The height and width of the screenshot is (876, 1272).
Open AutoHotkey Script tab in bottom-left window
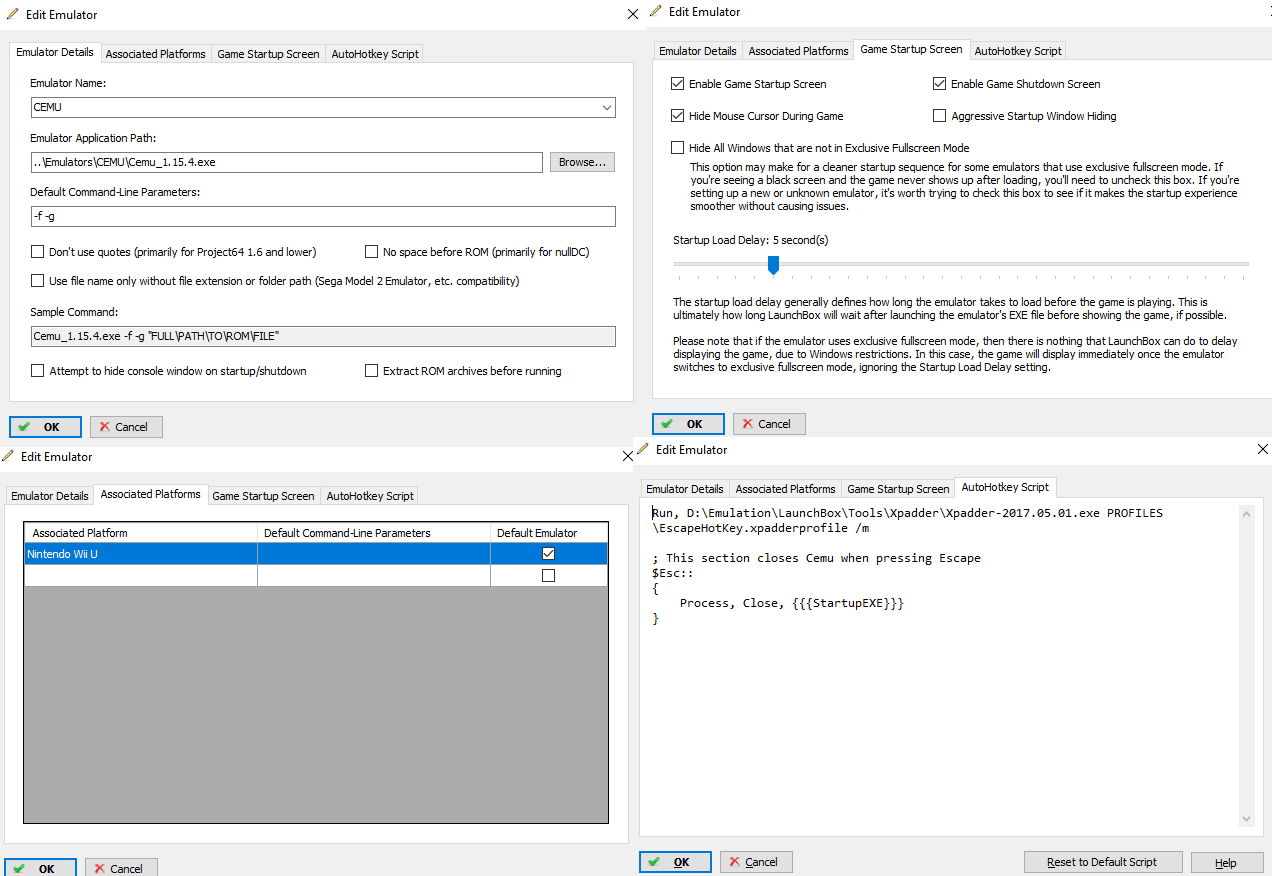click(x=370, y=496)
